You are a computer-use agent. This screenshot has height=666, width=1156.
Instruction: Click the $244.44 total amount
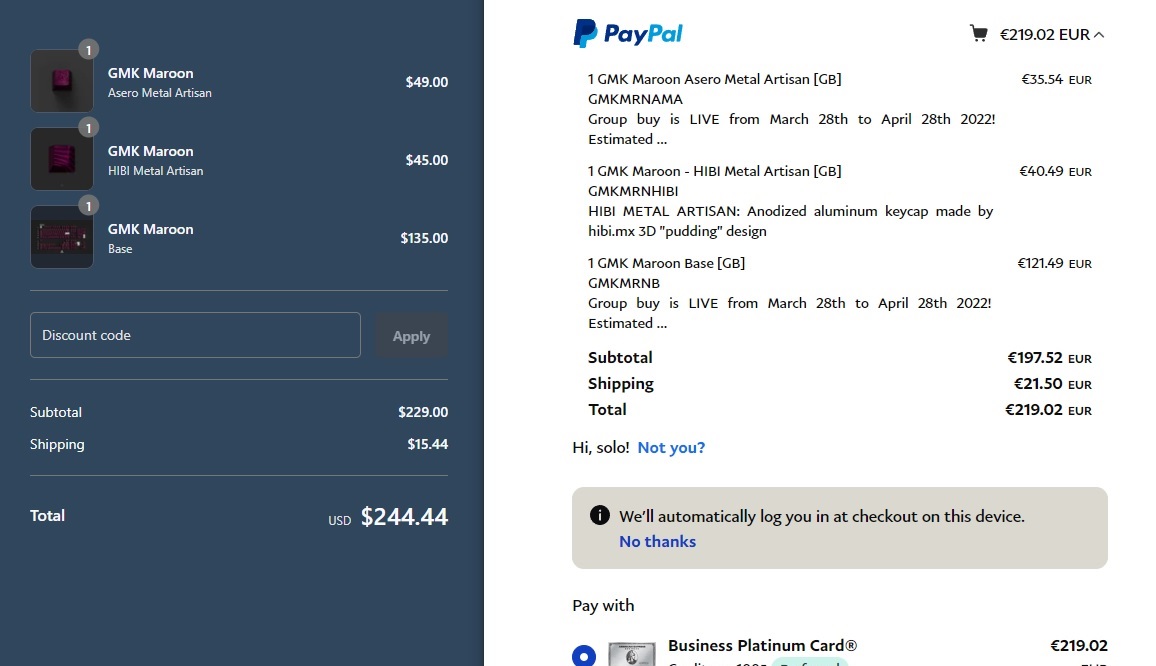(x=404, y=516)
